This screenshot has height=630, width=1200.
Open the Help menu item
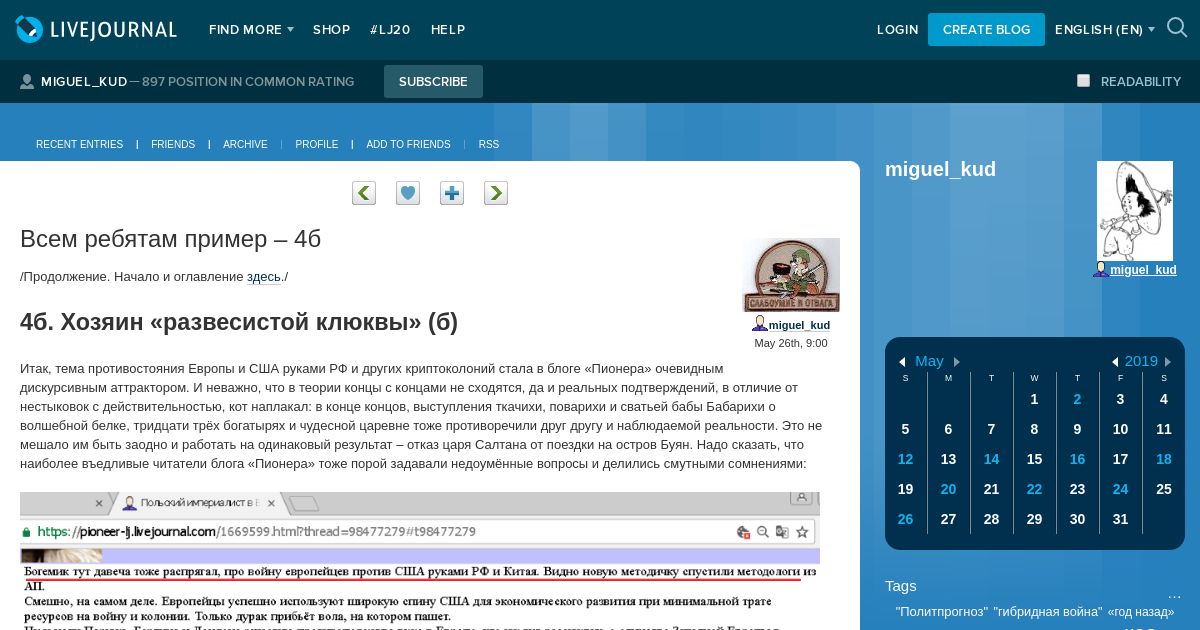tap(448, 30)
